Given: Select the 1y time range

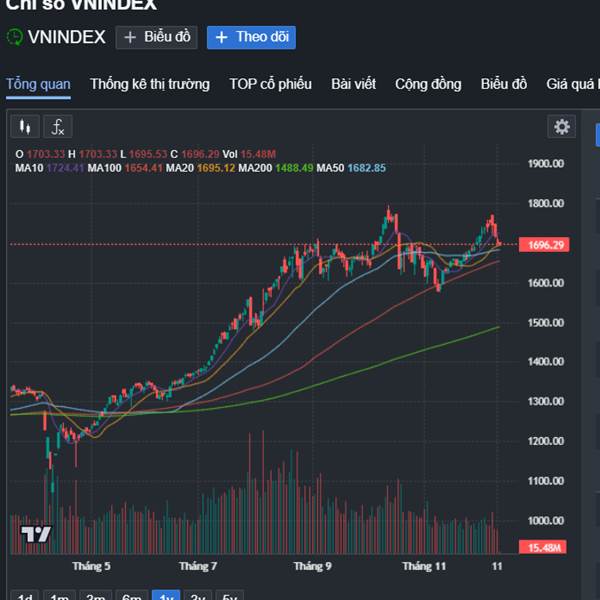Looking at the screenshot, I should 166,596.
